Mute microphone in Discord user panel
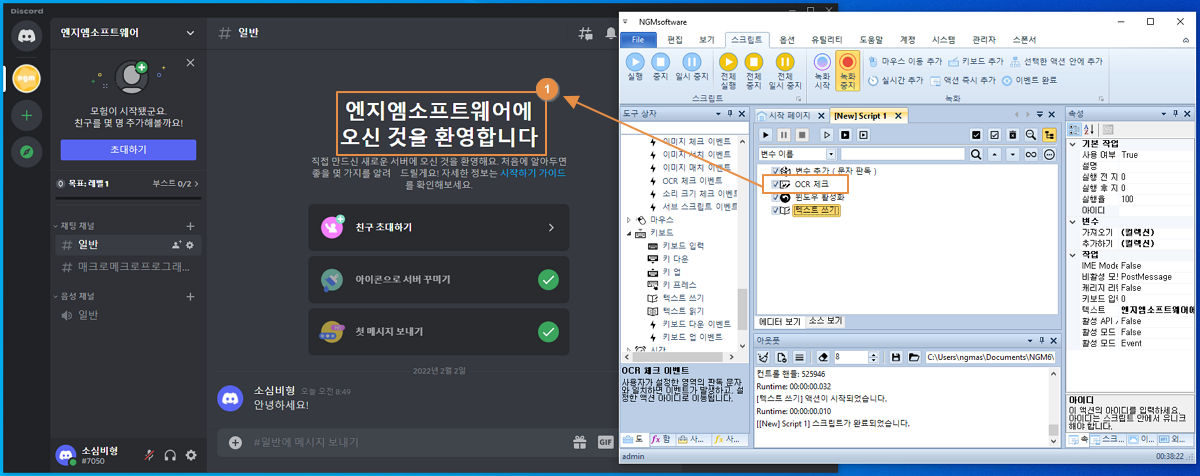Viewport: 1200px width, 476px height. [x=148, y=455]
